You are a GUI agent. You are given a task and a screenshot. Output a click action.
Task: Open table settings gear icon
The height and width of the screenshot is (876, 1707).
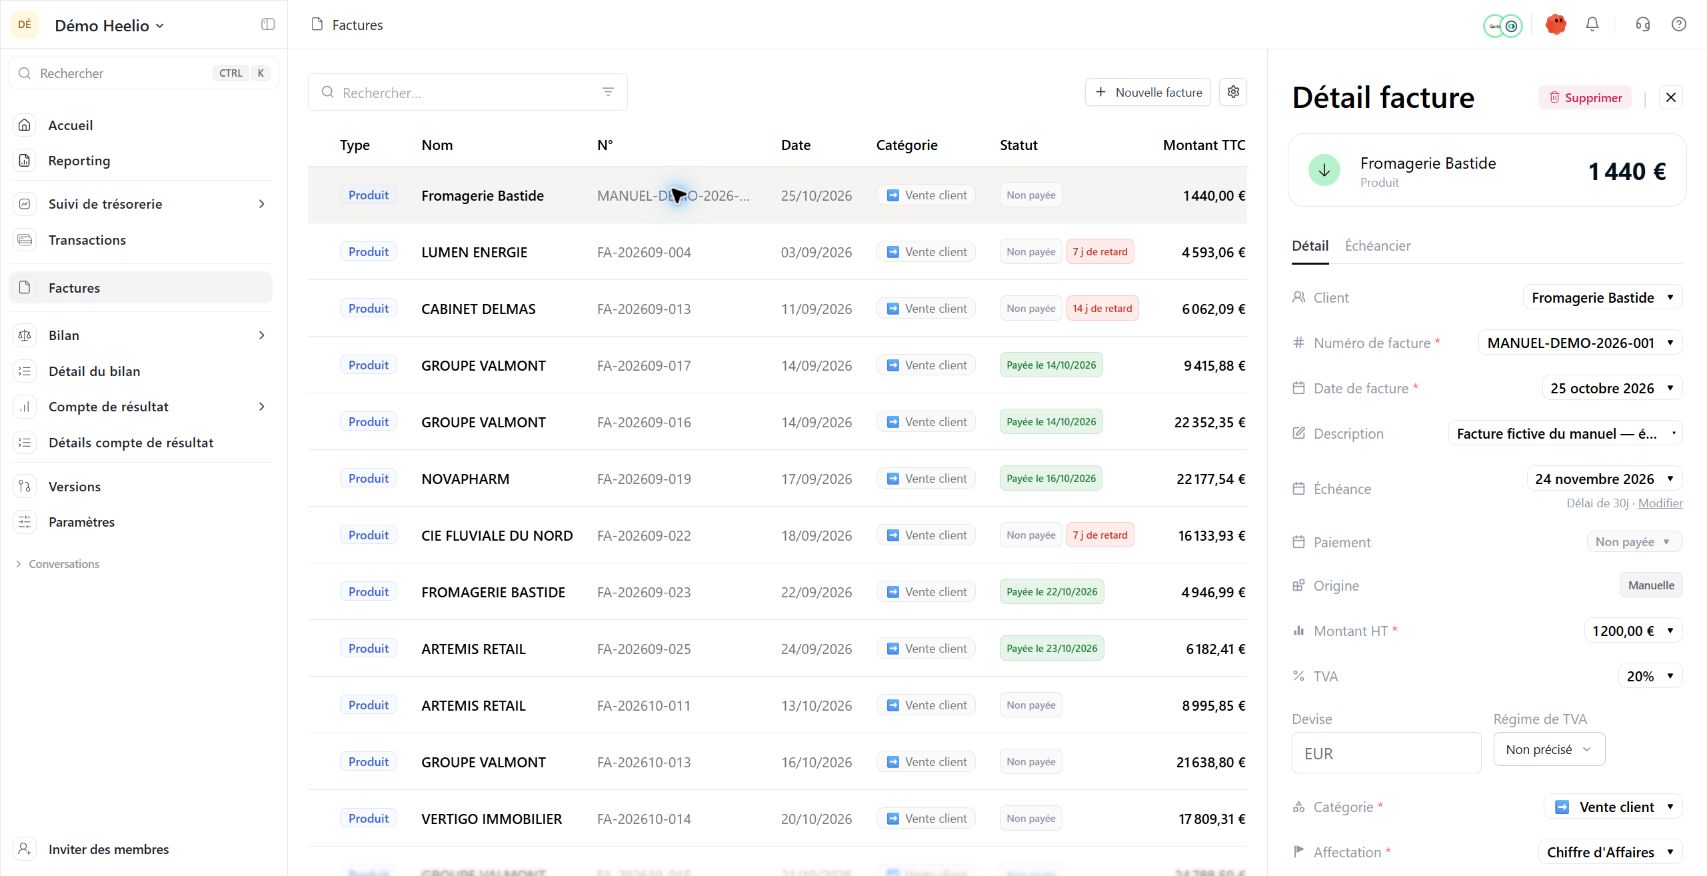tap(1233, 92)
